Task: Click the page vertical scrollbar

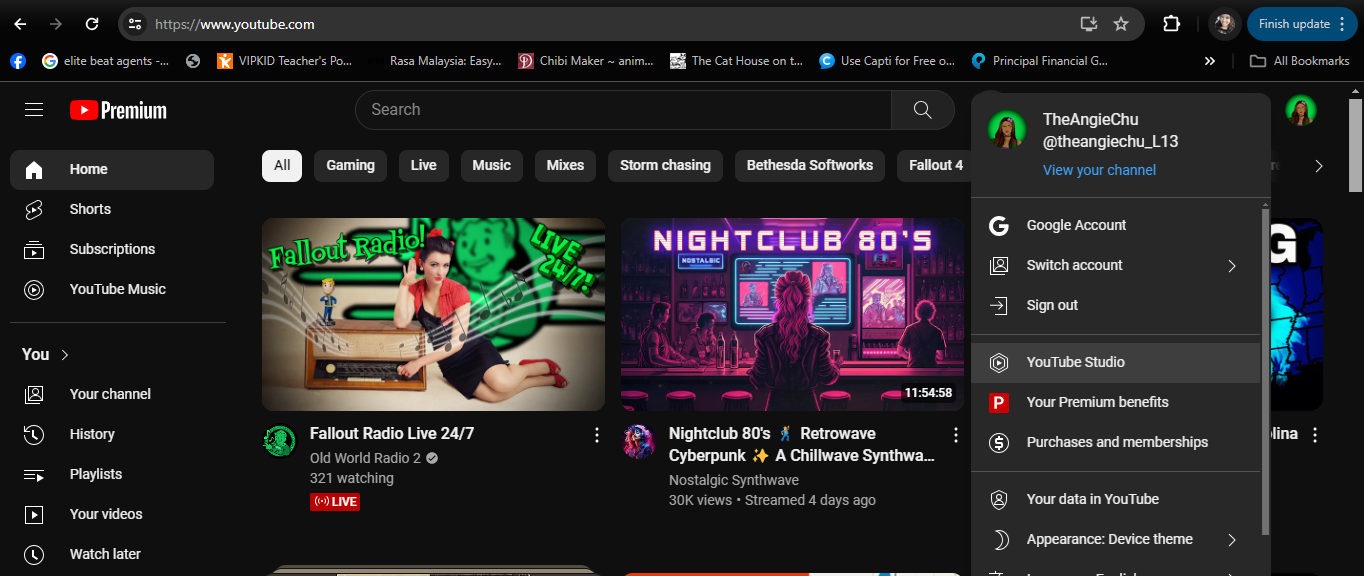Action: (x=1355, y=145)
